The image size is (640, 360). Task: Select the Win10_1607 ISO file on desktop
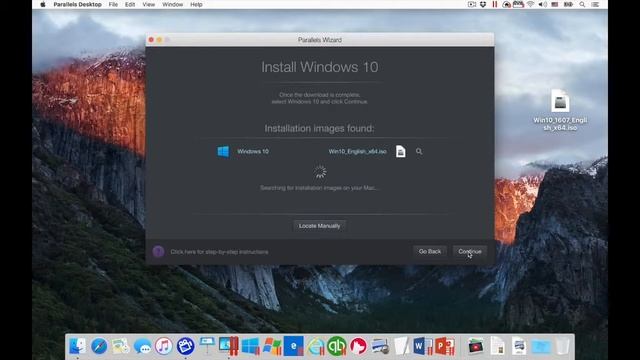pyautogui.click(x=560, y=110)
